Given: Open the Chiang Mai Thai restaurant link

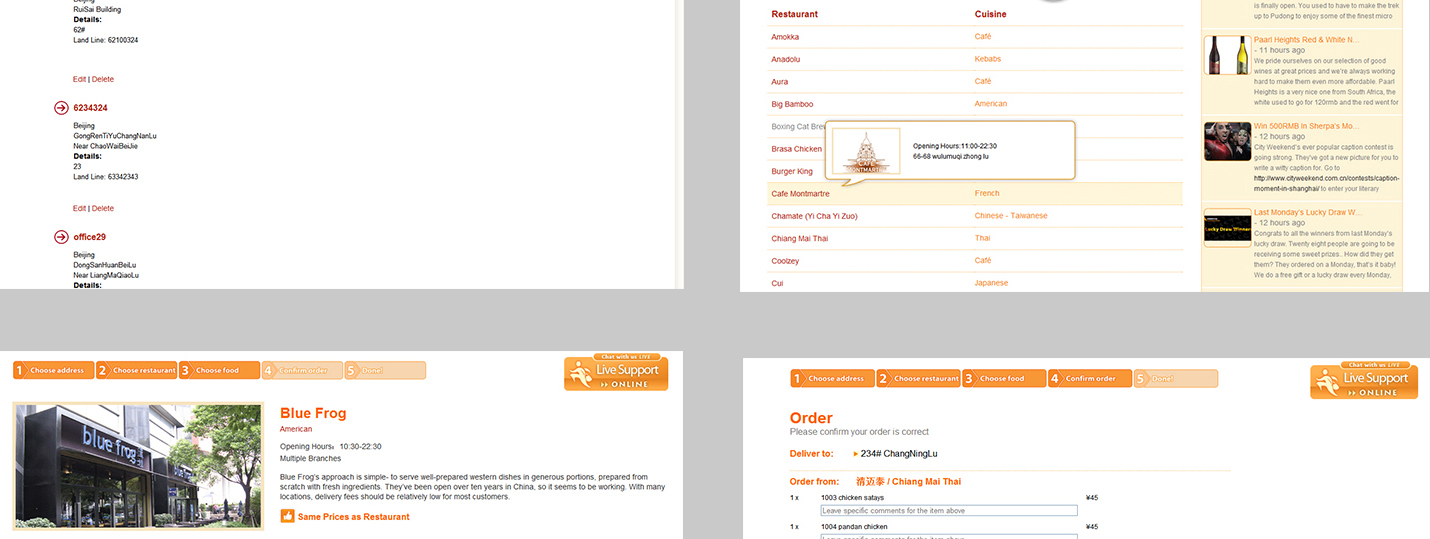Looking at the screenshot, I should pyautogui.click(x=799, y=239).
